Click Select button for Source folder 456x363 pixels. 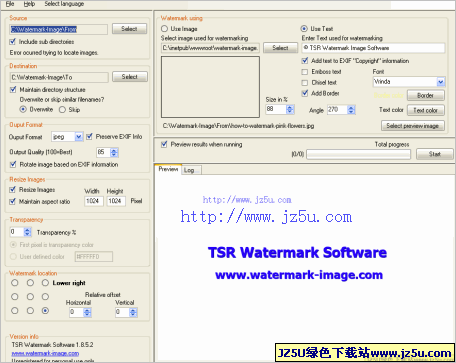click(x=129, y=29)
